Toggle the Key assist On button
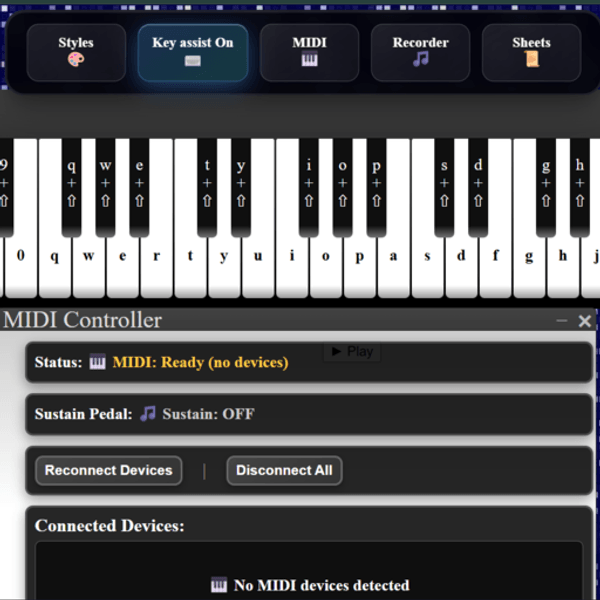 [x=193, y=52]
